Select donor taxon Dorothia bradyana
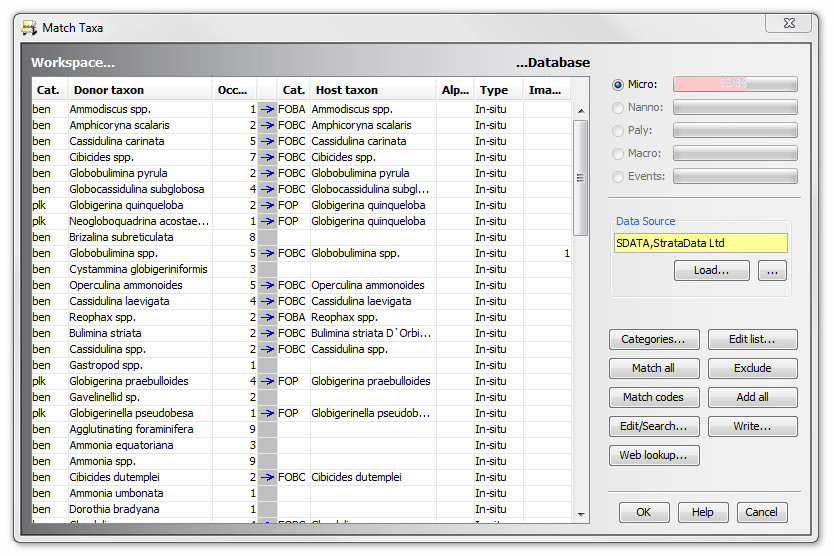This screenshot has width=834, height=556. (x=114, y=509)
